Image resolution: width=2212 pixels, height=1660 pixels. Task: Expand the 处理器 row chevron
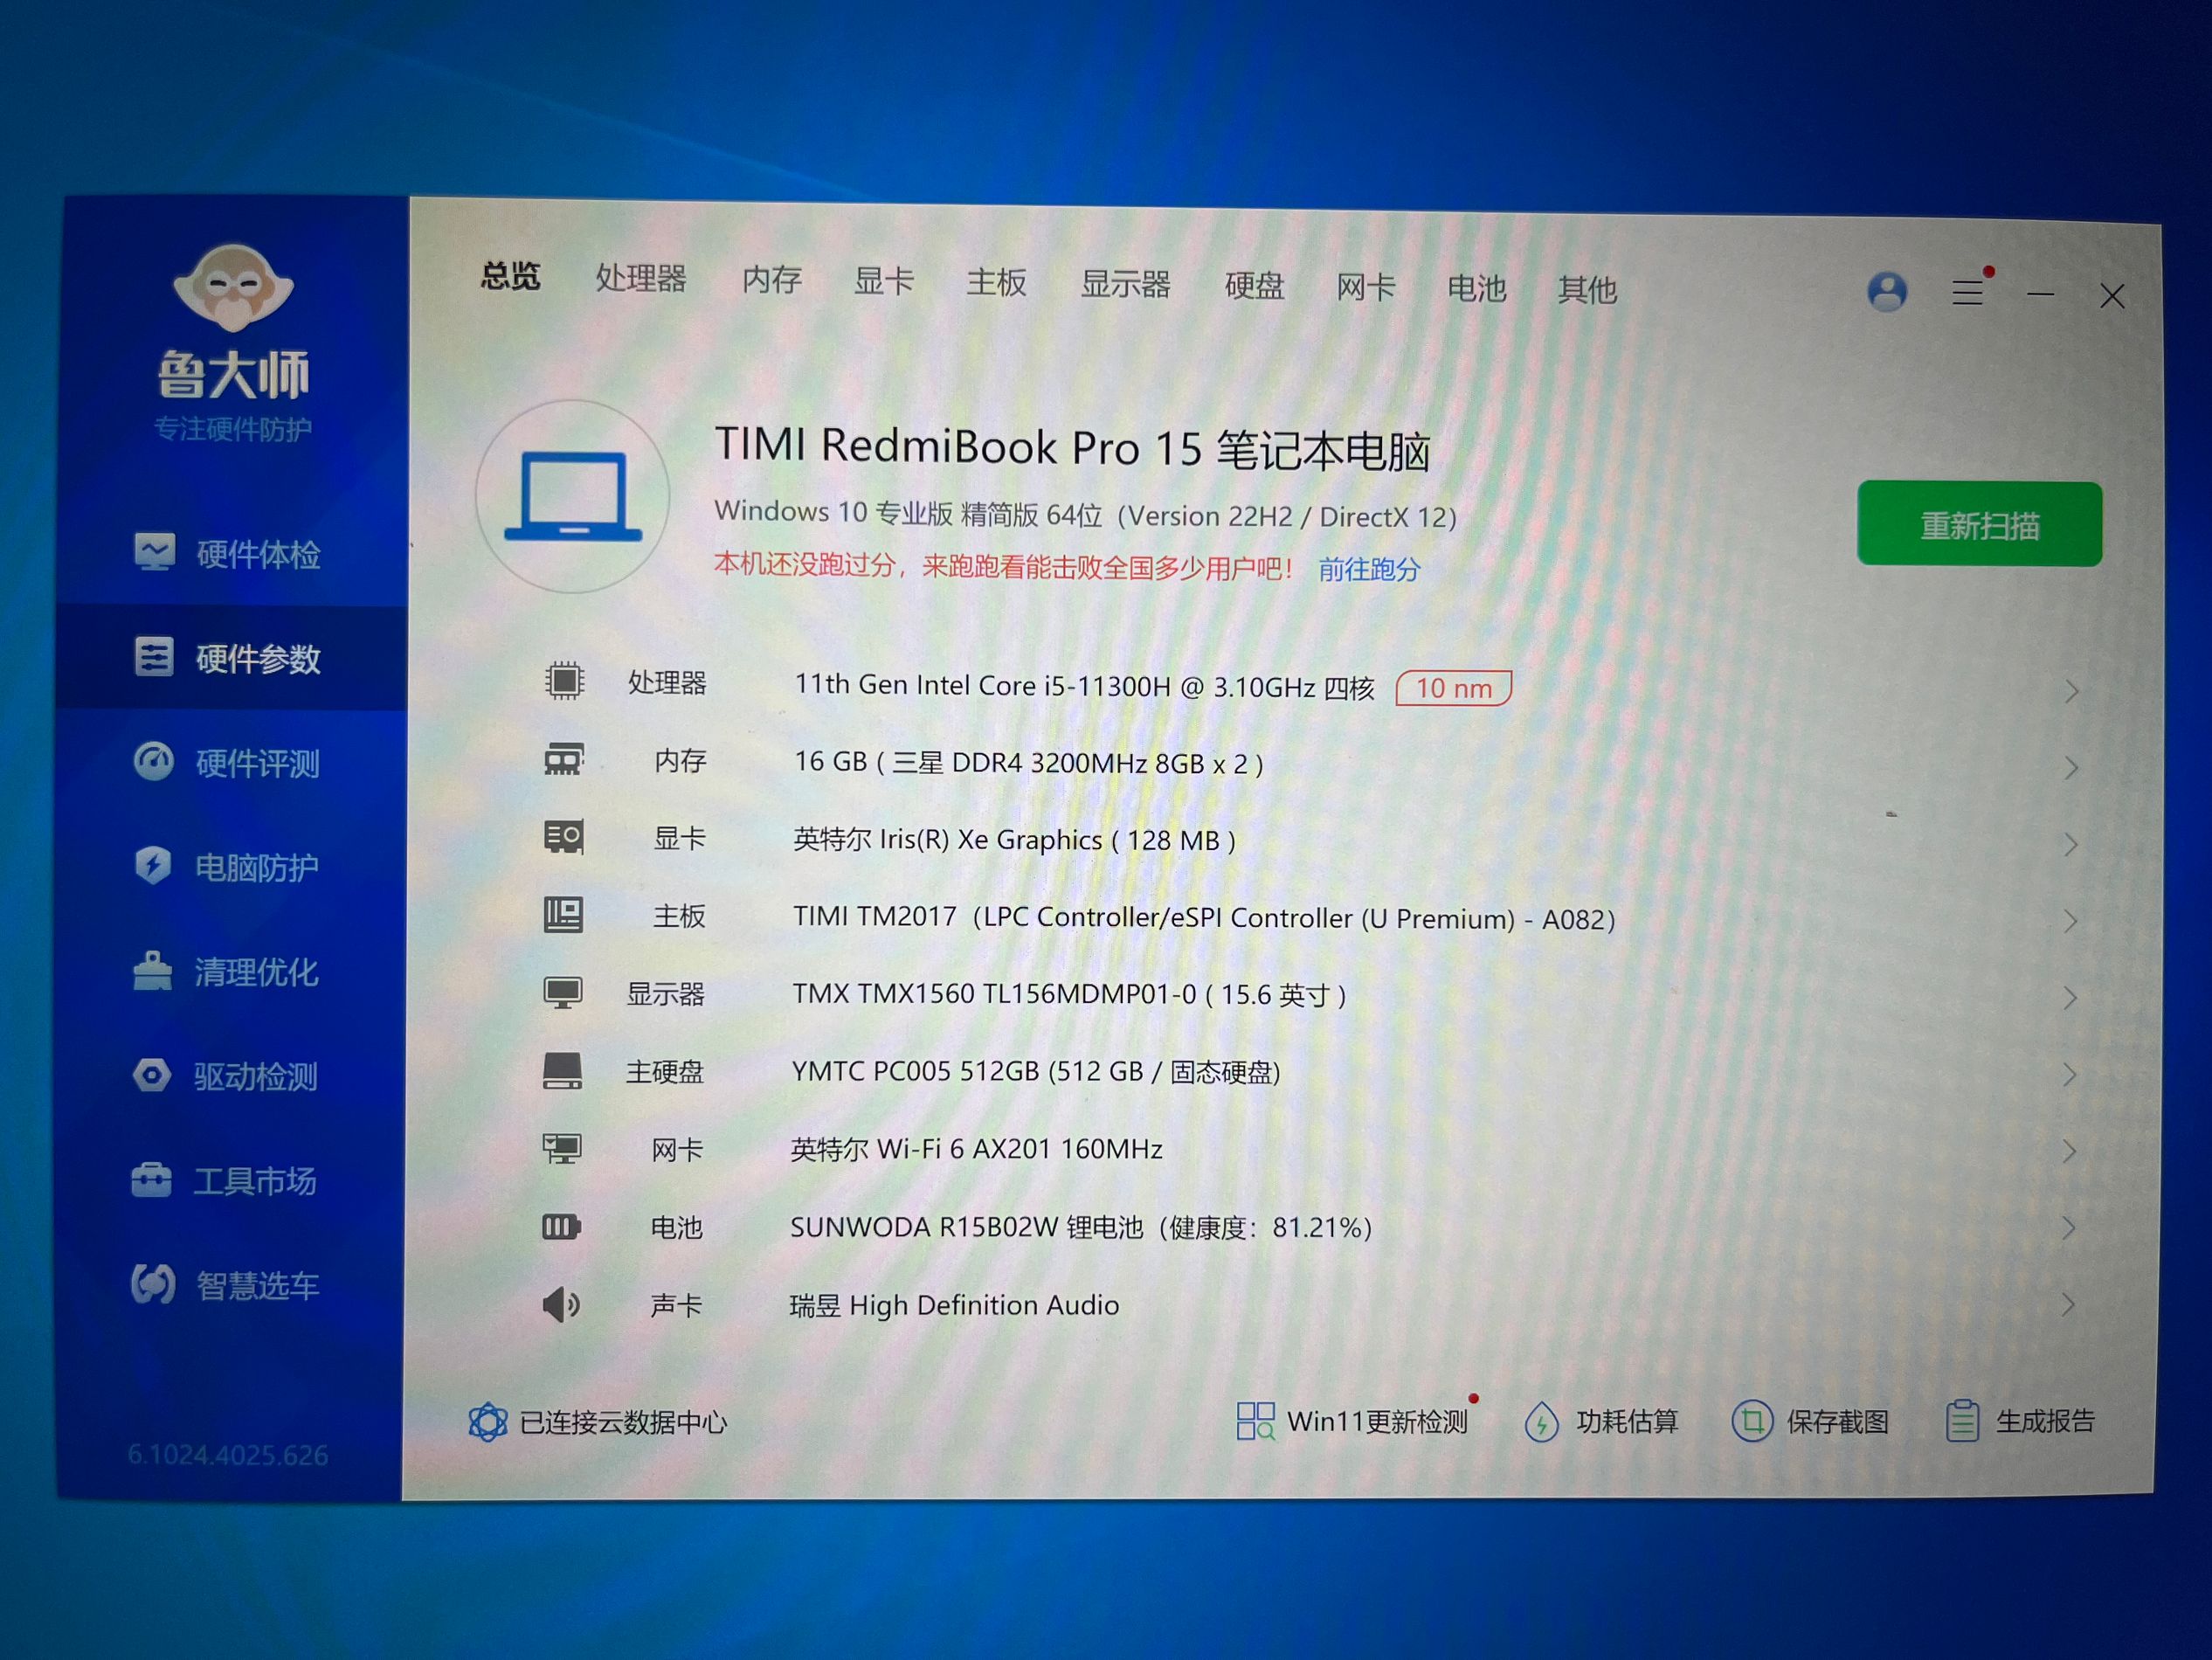pos(2072,690)
